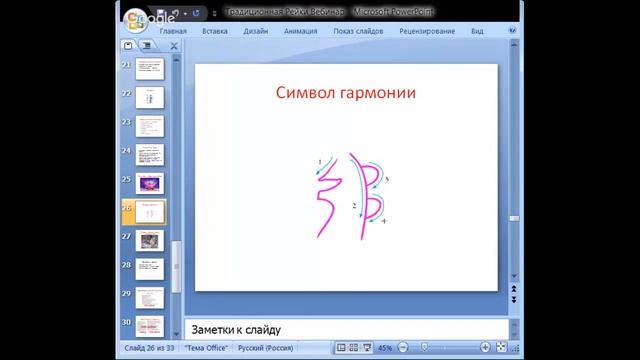
Task: Select slide 22 thumbnail
Action: (150, 97)
